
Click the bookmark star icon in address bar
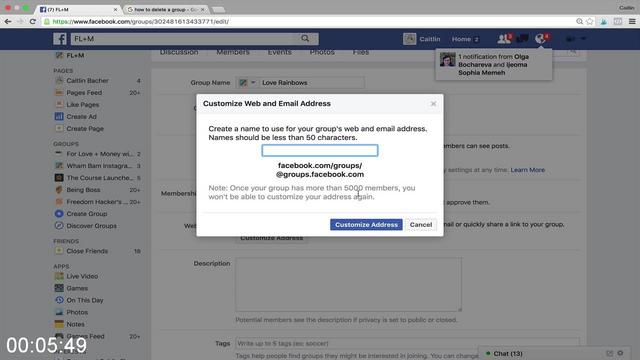tap(589, 21)
